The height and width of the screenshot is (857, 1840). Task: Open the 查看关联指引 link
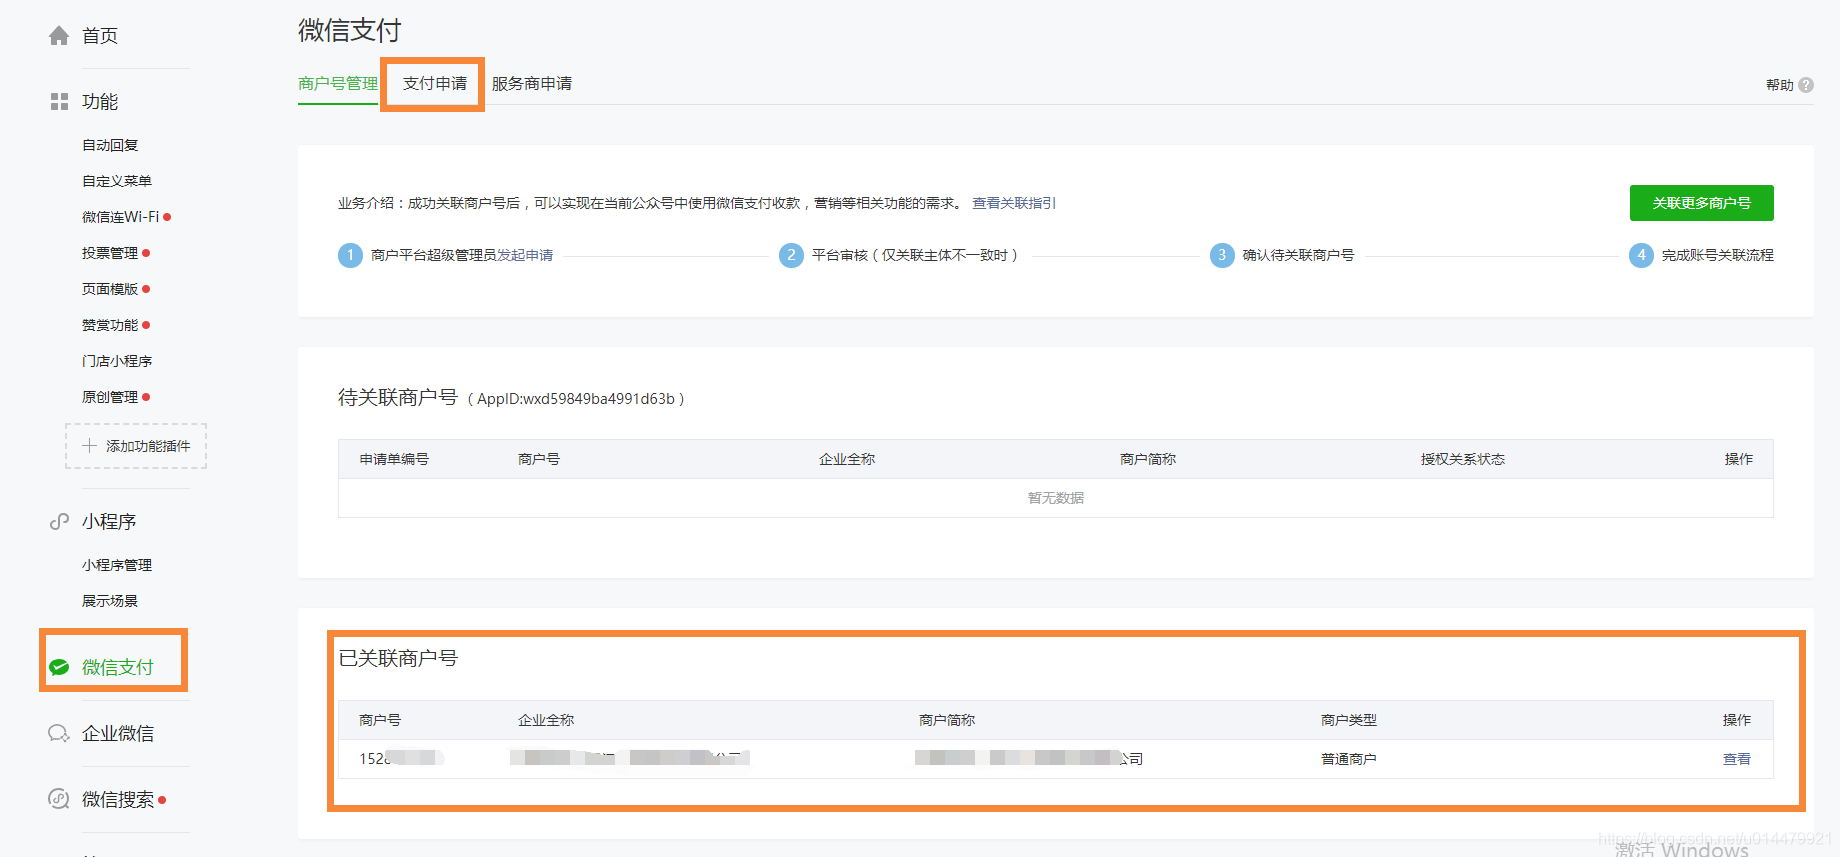(1014, 203)
